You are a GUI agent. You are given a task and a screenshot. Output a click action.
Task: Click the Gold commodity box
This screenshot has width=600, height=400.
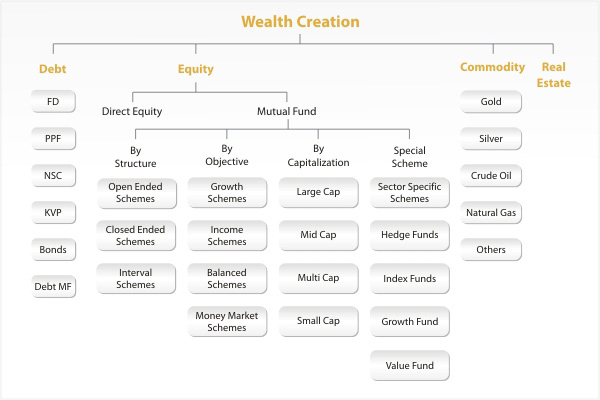click(491, 101)
